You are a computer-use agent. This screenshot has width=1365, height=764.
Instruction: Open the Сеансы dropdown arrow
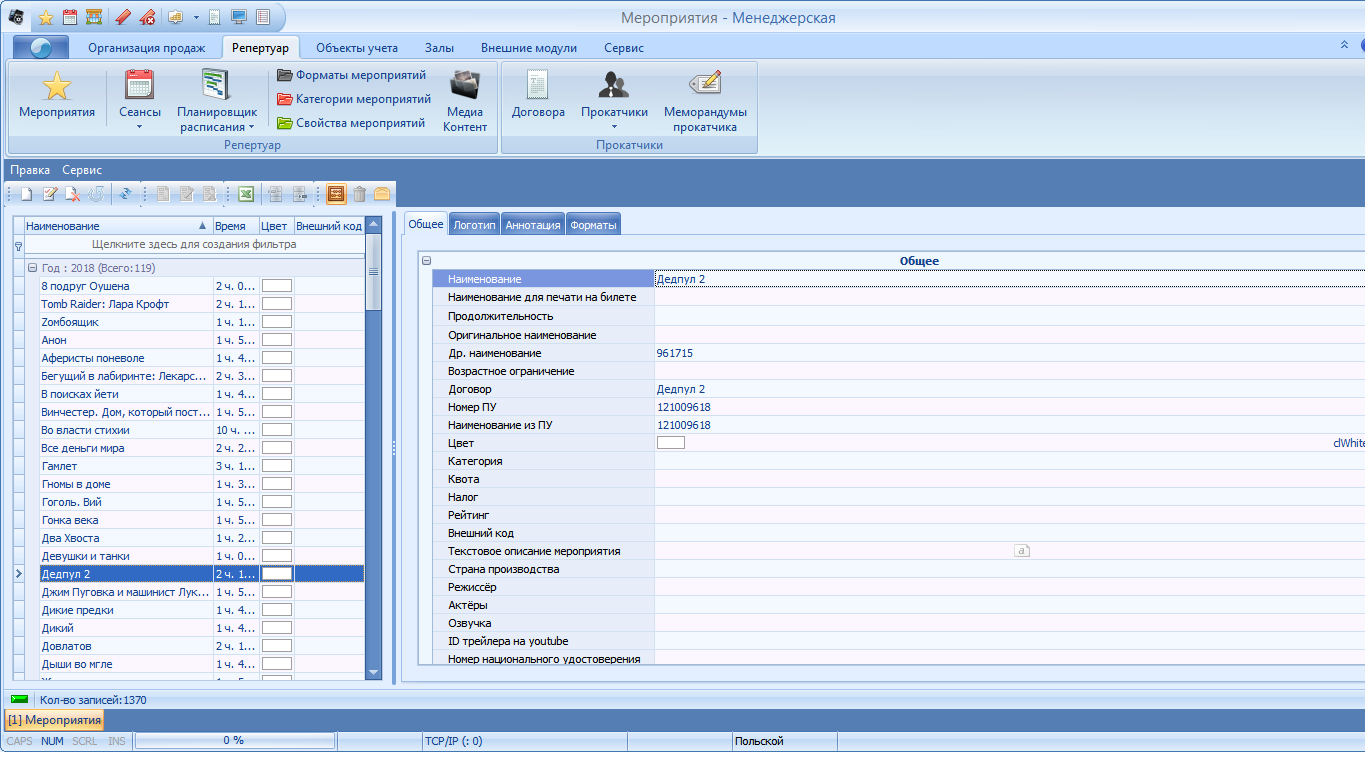pyautogui.click(x=139, y=127)
